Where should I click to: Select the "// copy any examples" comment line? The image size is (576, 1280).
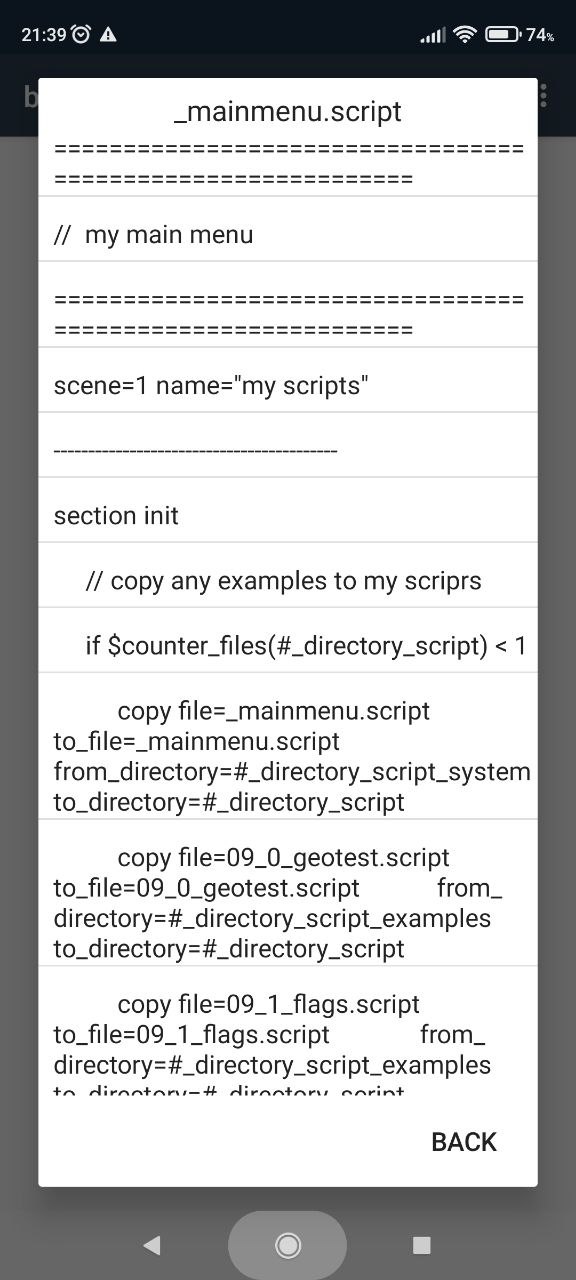coord(288,580)
